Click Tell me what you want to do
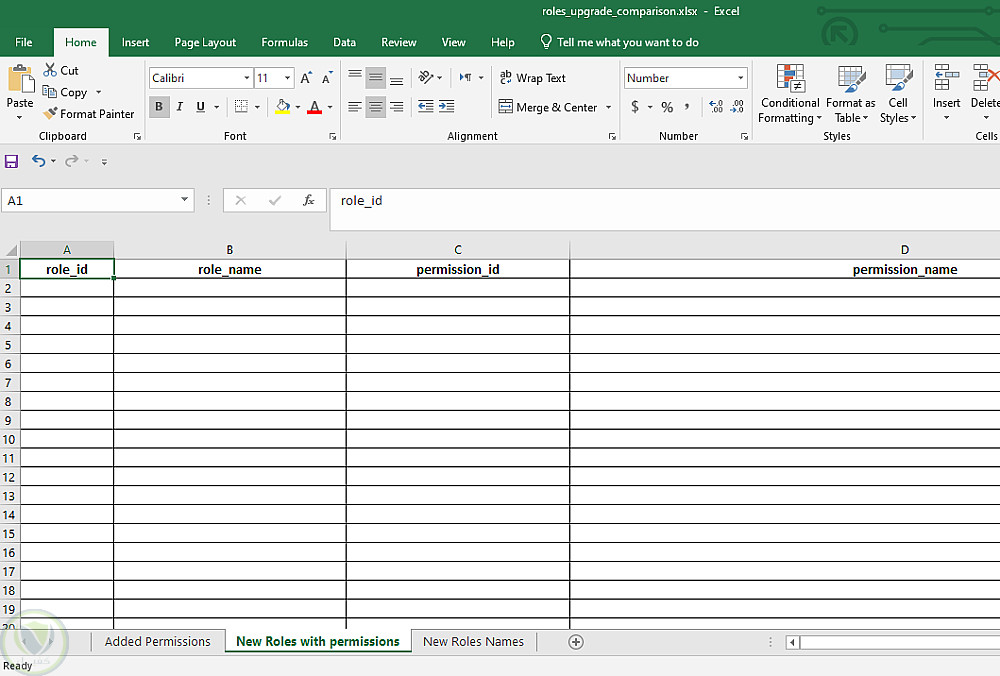The image size is (1000, 676). point(627,42)
